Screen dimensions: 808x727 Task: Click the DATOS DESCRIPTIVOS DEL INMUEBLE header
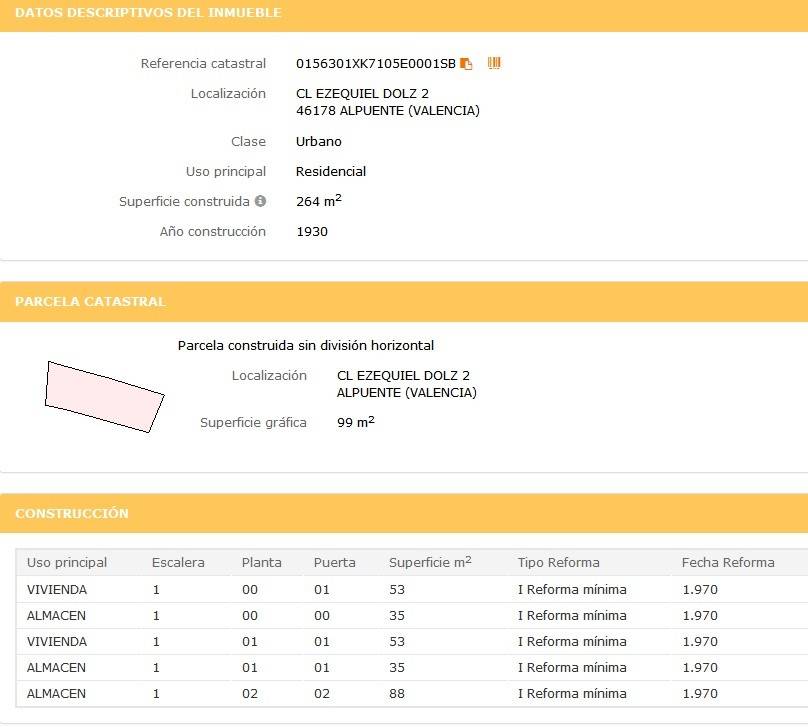[148, 13]
